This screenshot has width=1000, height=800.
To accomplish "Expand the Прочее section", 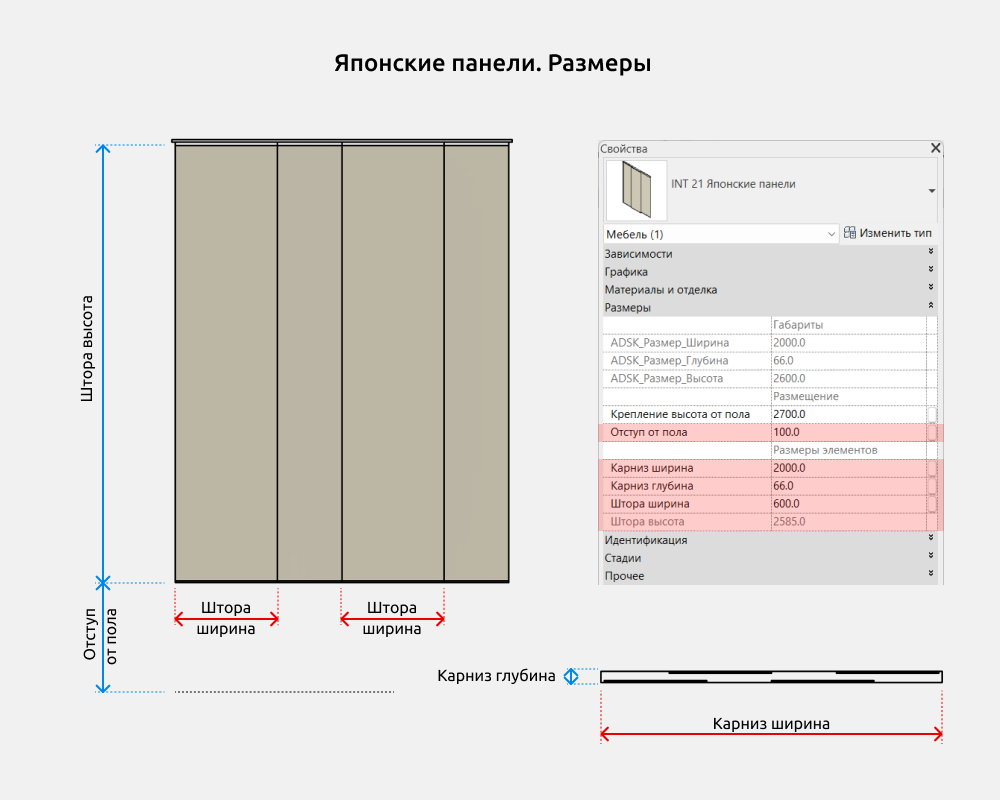I will point(930,574).
